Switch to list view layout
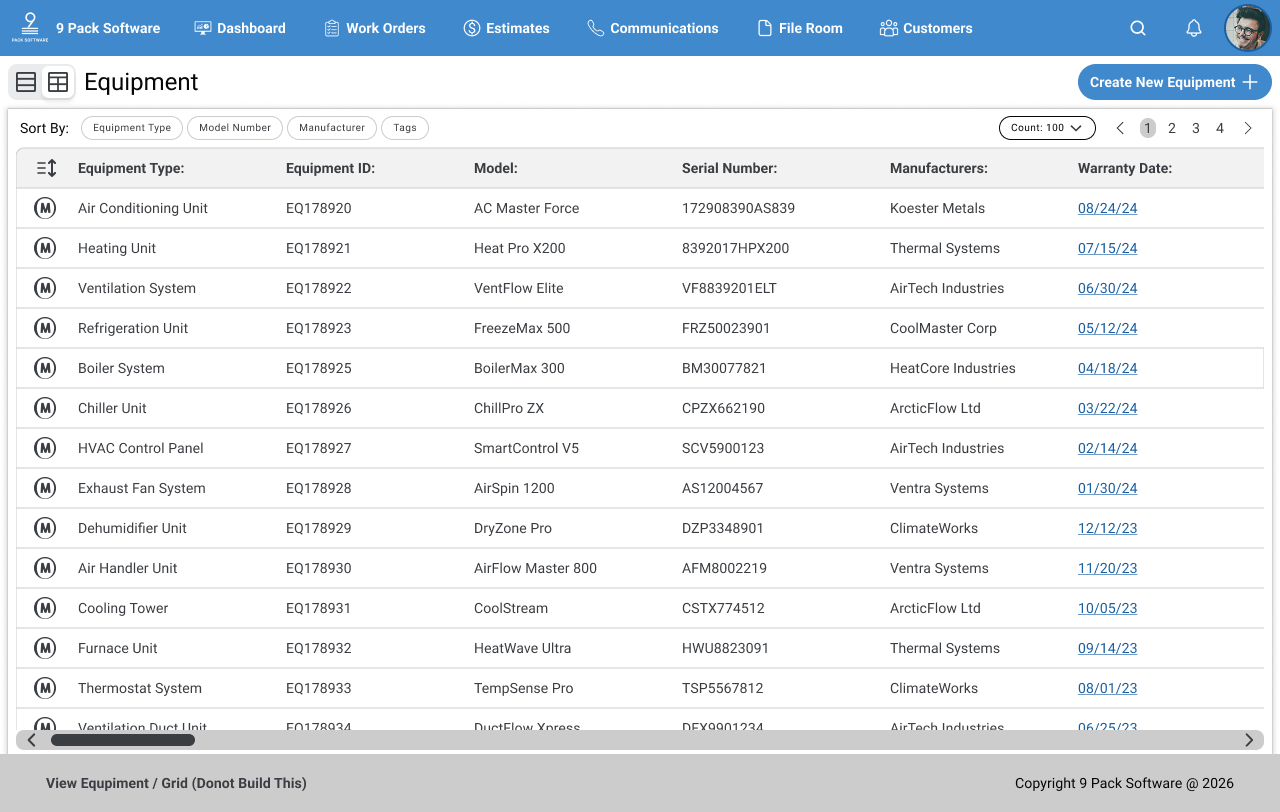The image size is (1280, 812). [26, 82]
